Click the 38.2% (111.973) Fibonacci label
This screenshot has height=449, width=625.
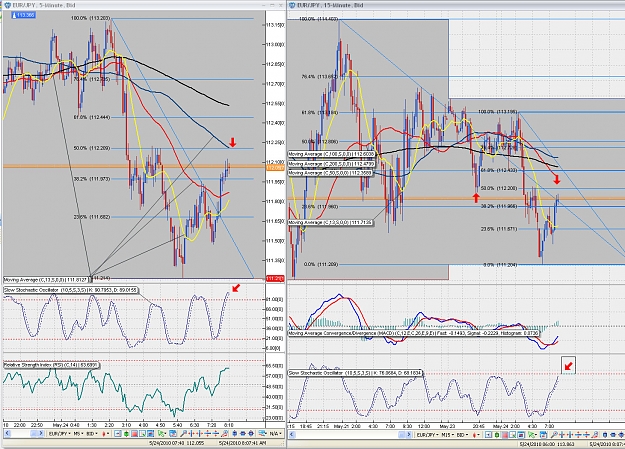click(92, 179)
